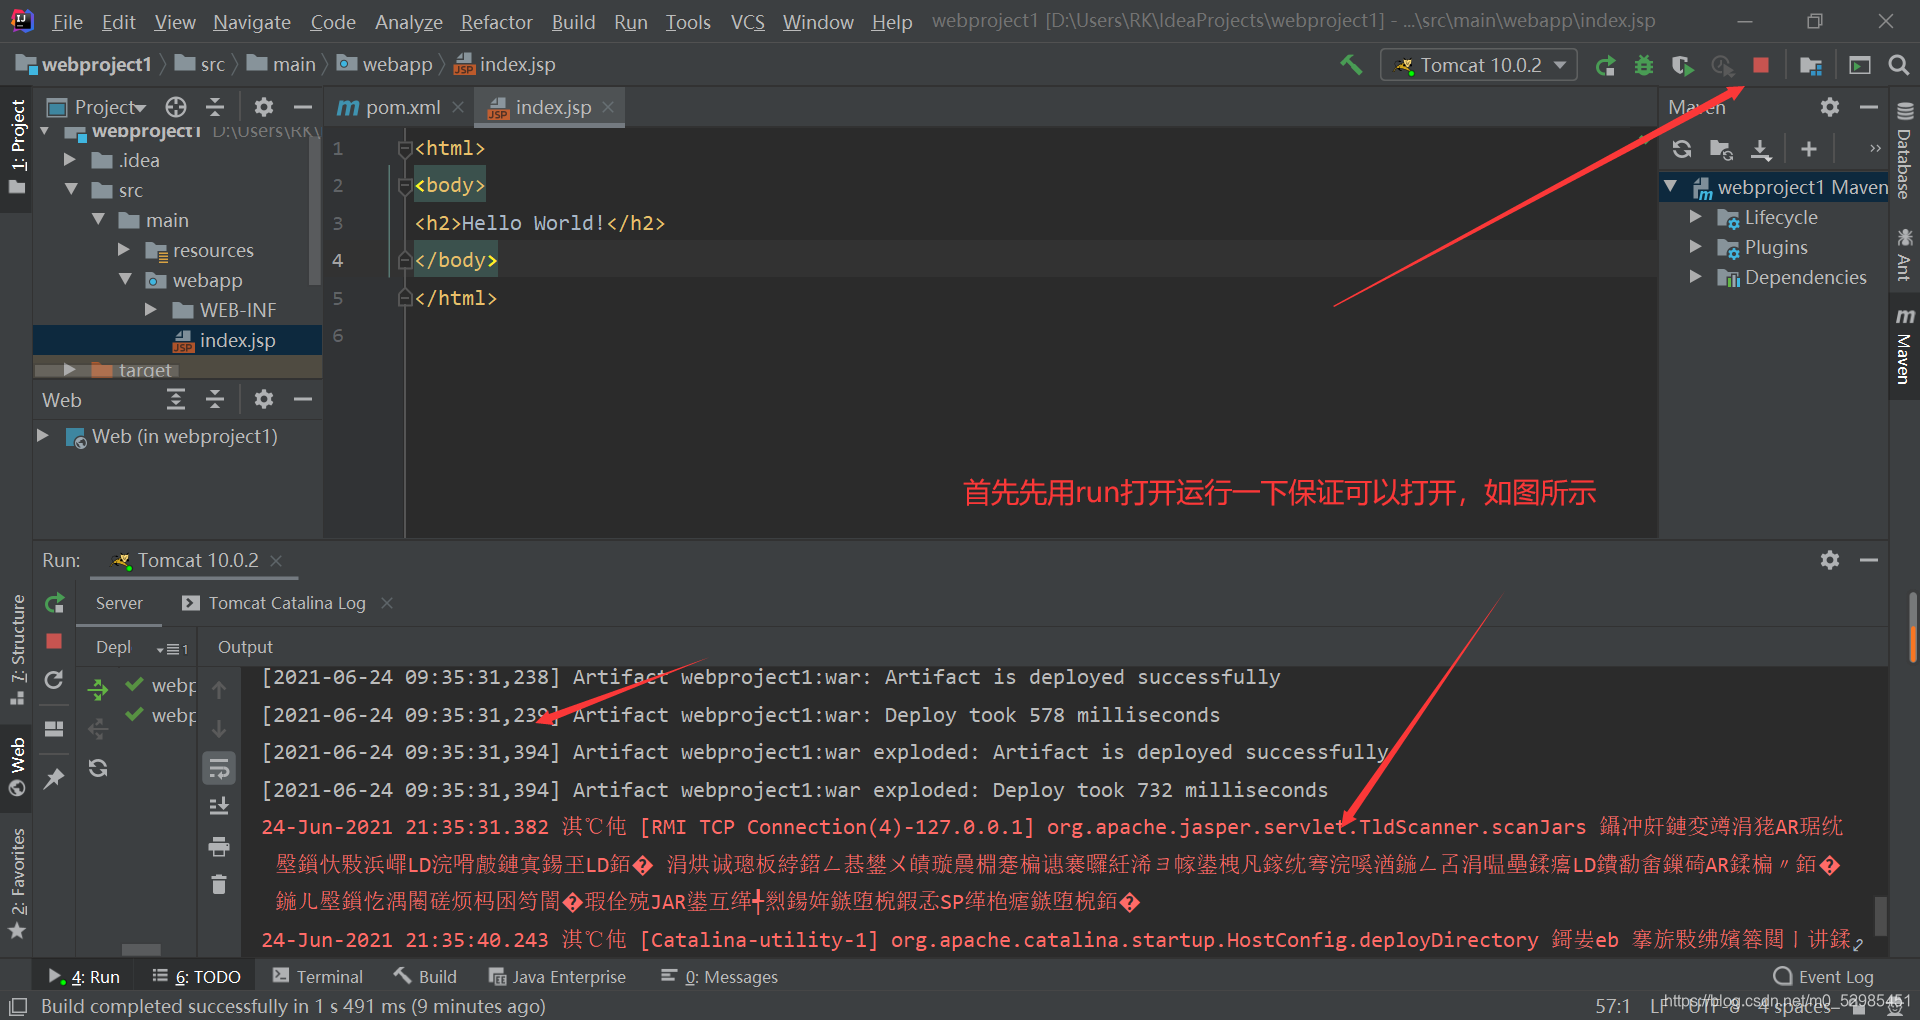Hide the Project panel with minus icon
Viewport: 1920px width, 1020px height.
click(303, 107)
